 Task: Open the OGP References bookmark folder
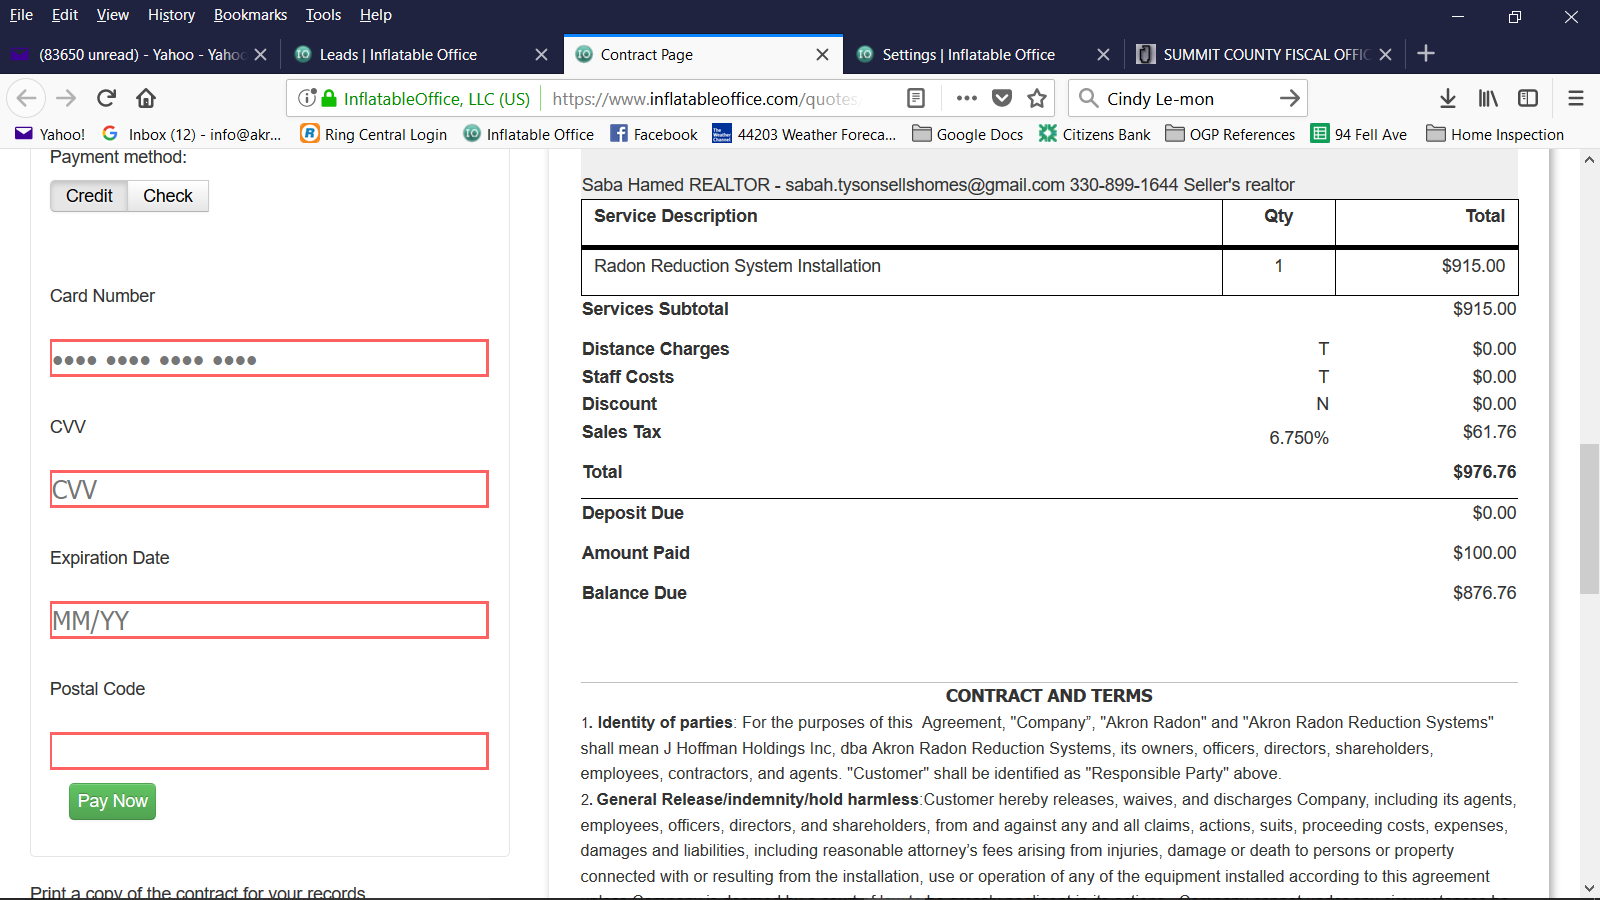(x=1230, y=134)
